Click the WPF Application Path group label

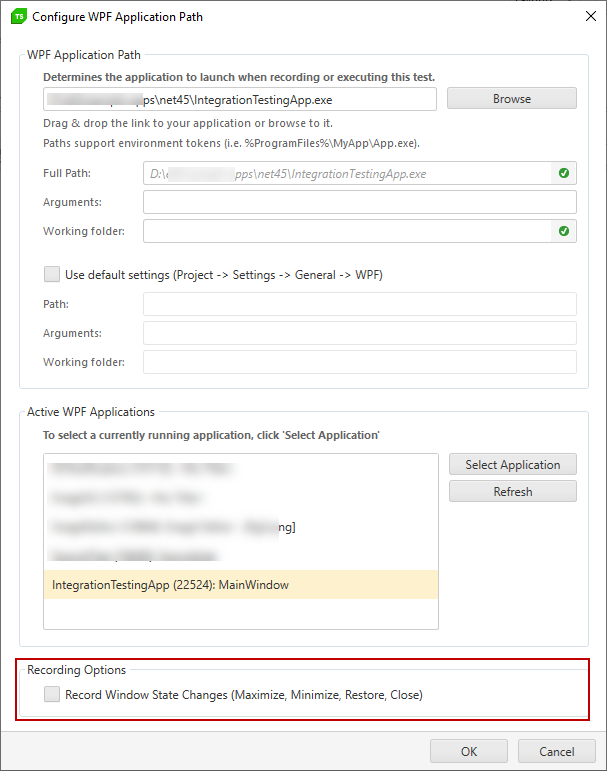click(84, 55)
